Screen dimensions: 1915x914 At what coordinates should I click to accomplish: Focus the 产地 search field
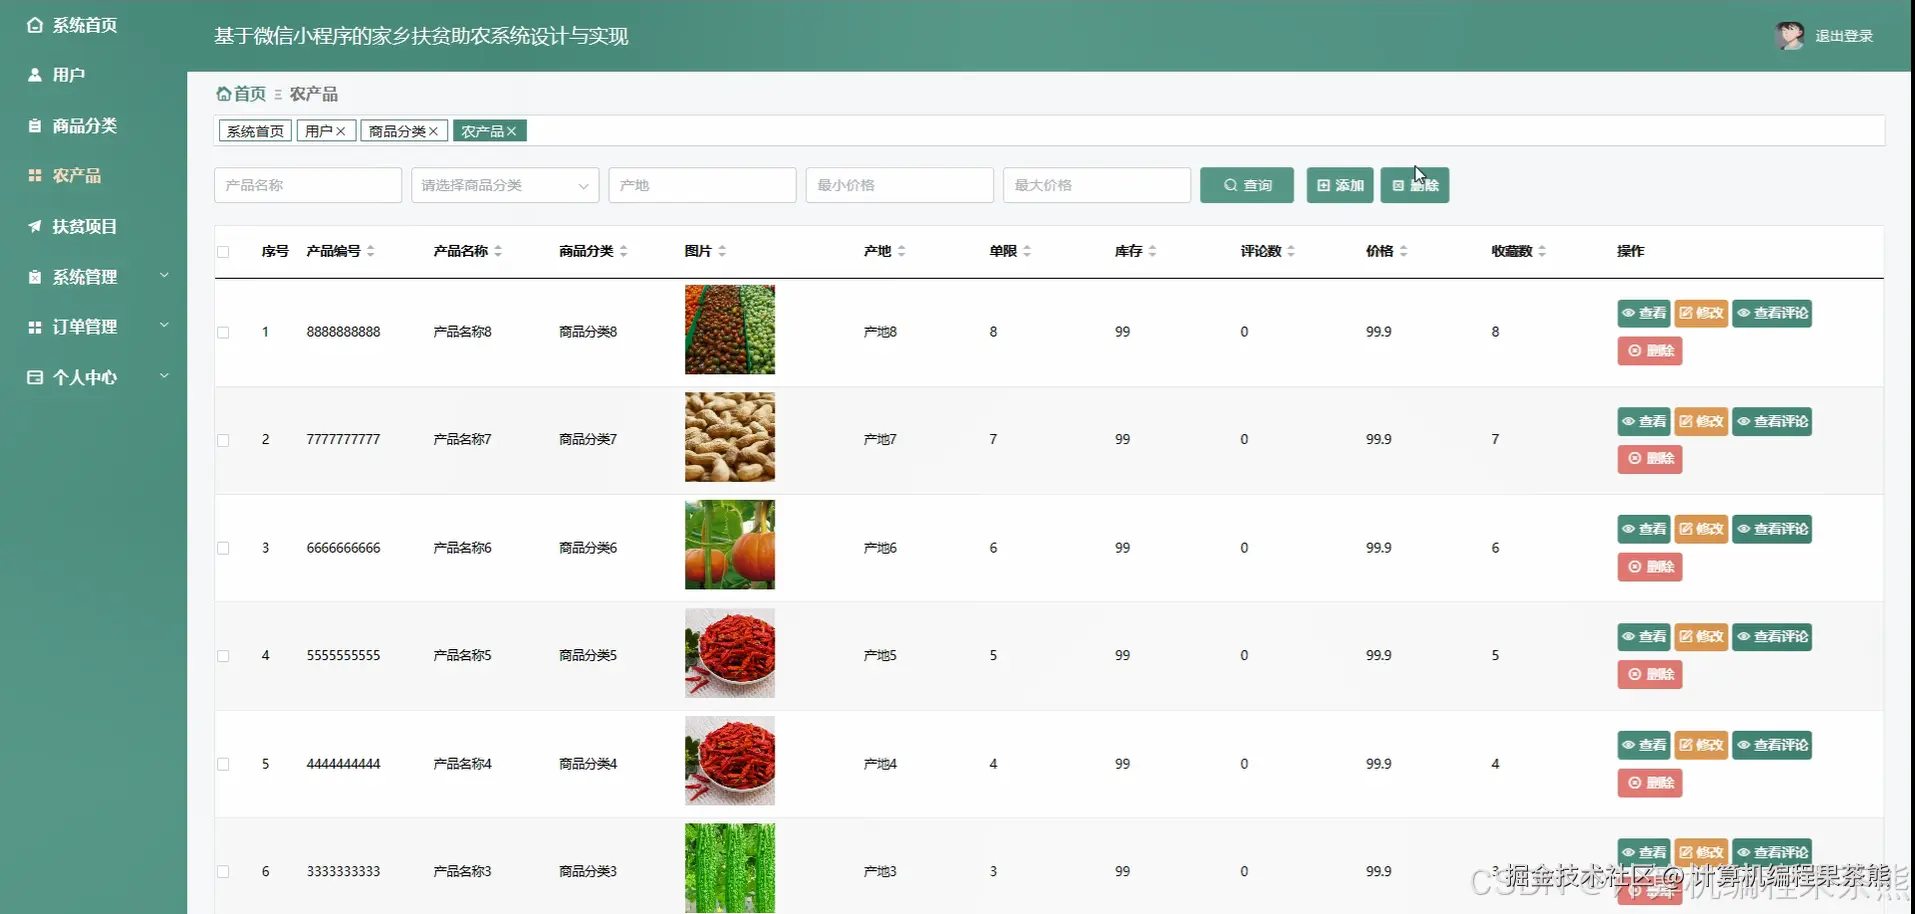(x=702, y=185)
